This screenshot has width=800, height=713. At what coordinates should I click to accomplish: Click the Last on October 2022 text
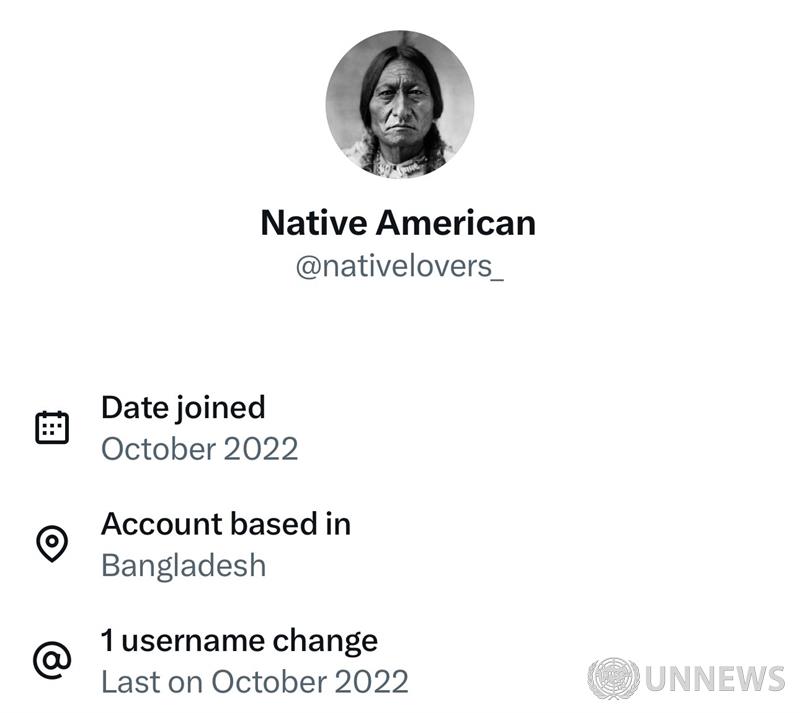point(254,682)
